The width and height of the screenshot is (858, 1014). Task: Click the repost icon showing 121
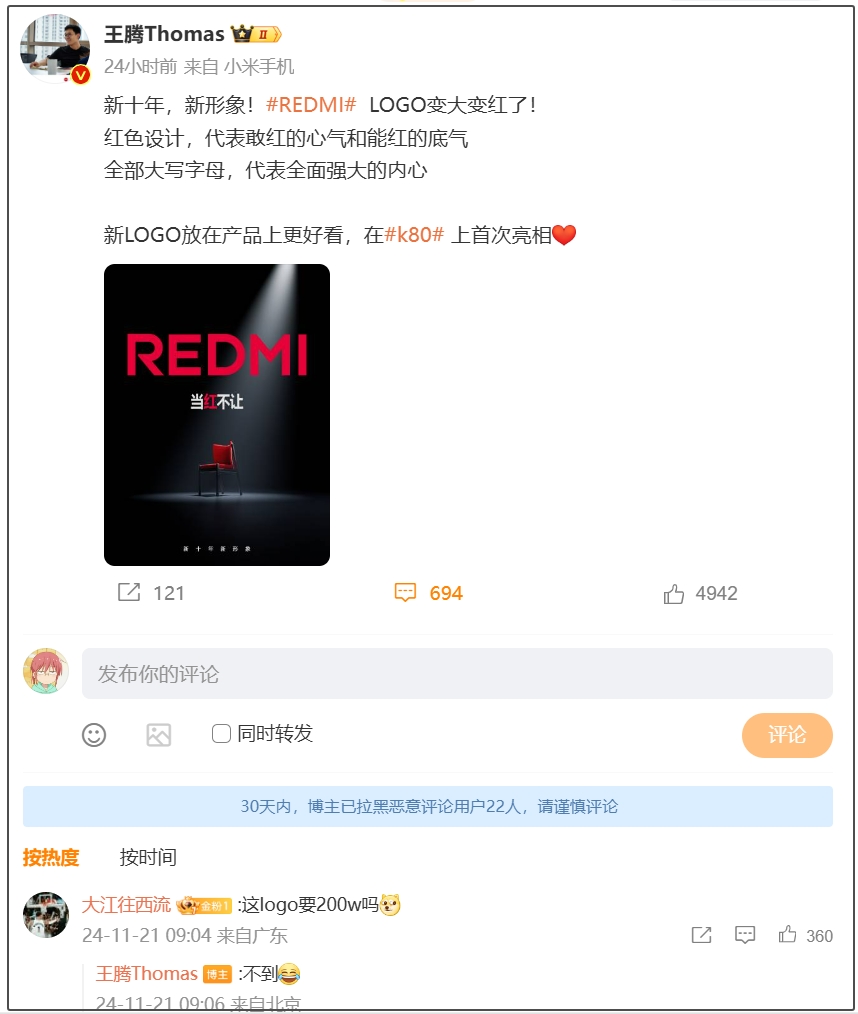click(129, 592)
